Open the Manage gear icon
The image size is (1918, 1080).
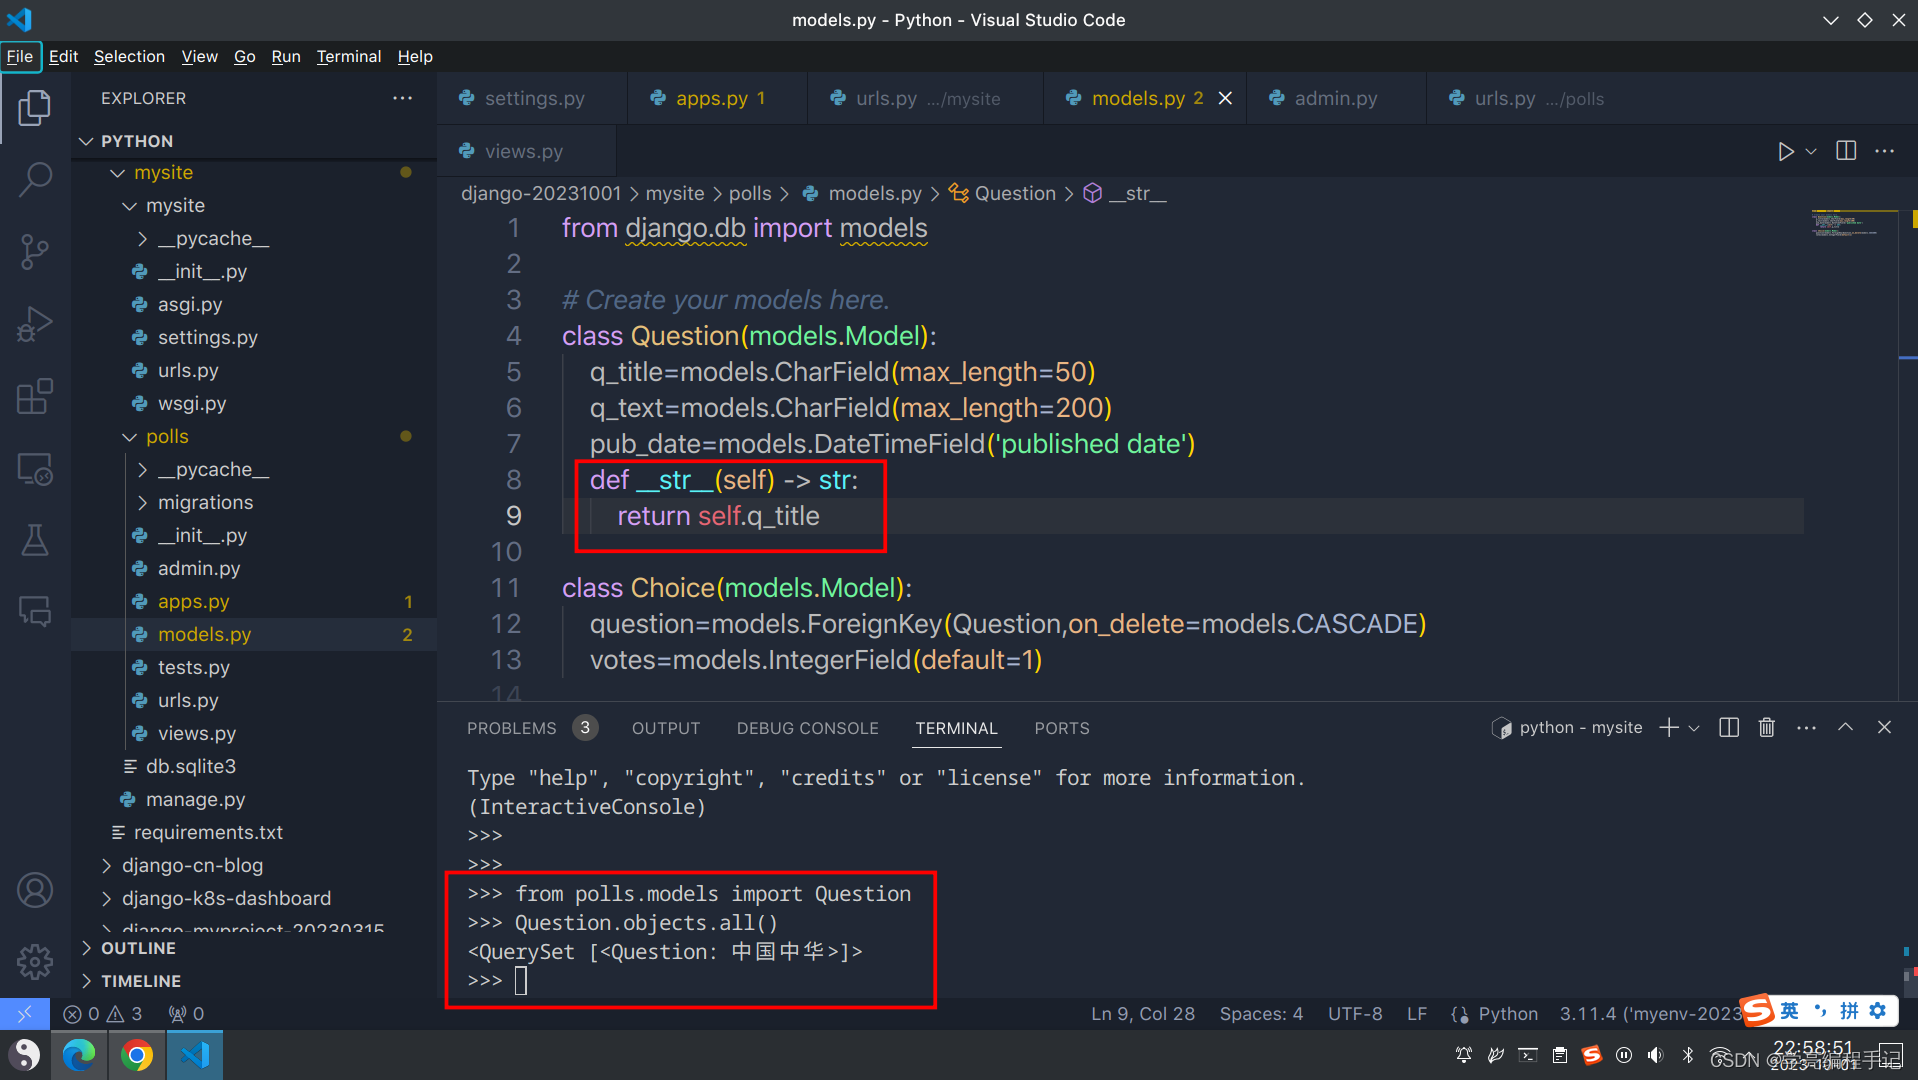tap(35, 962)
